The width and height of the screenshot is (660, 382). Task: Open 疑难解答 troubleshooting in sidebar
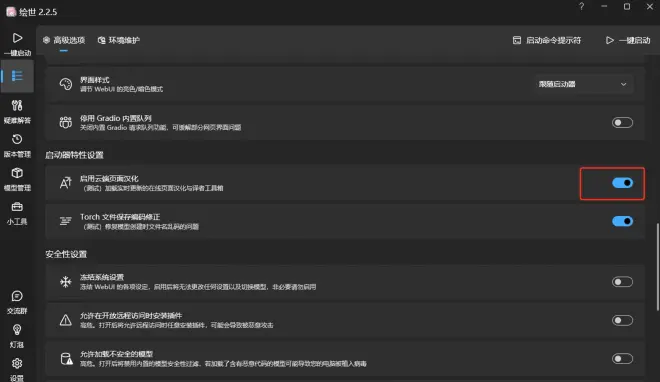(x=17, y=111)
